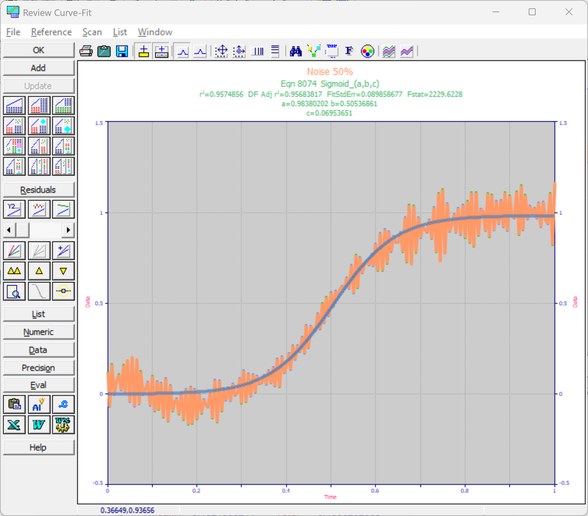Click the printer icon in the toolbar

pyautogui.click(x=86, y=51)
